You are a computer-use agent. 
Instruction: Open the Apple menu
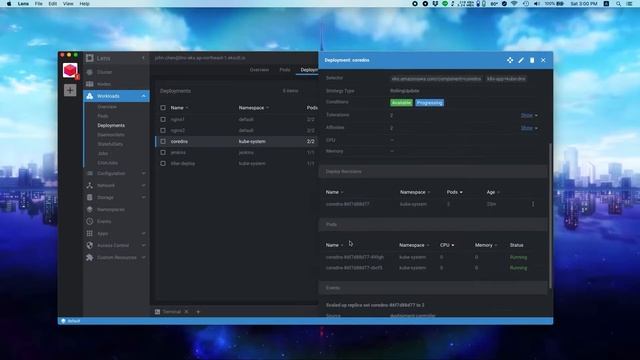click(x=9, y=4)
